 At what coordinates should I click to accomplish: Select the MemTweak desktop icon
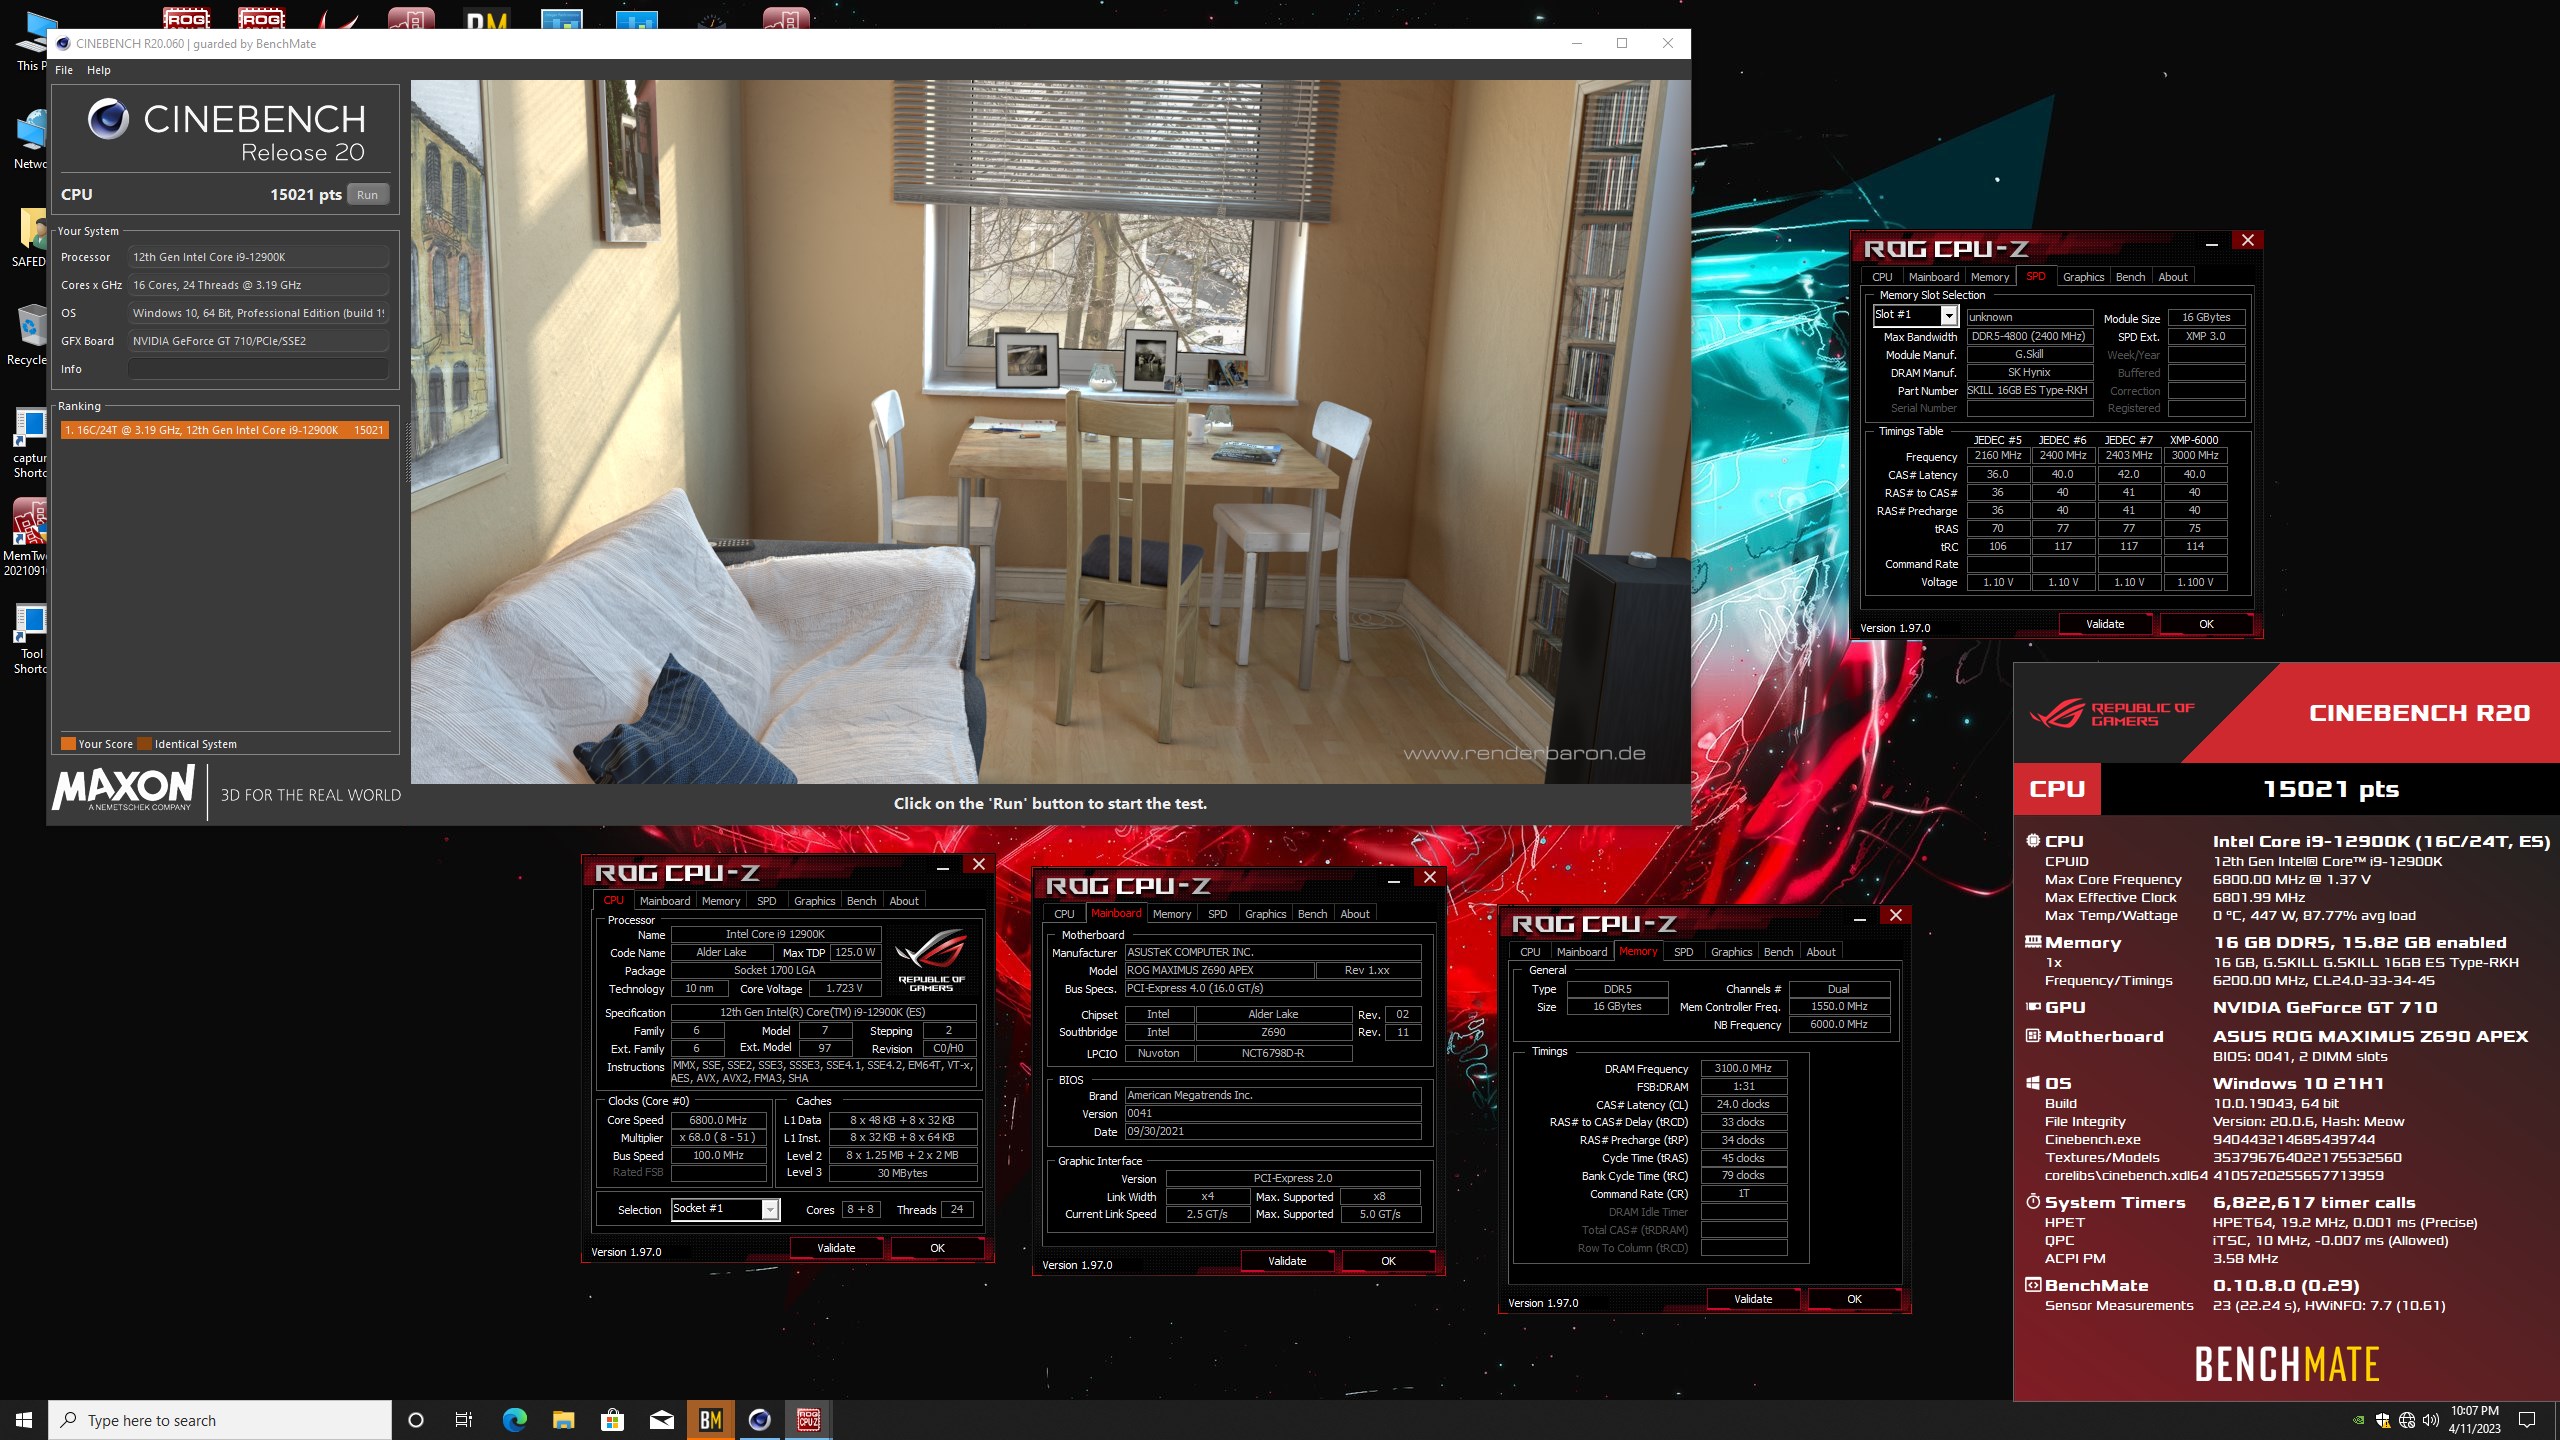pos(28,538)
